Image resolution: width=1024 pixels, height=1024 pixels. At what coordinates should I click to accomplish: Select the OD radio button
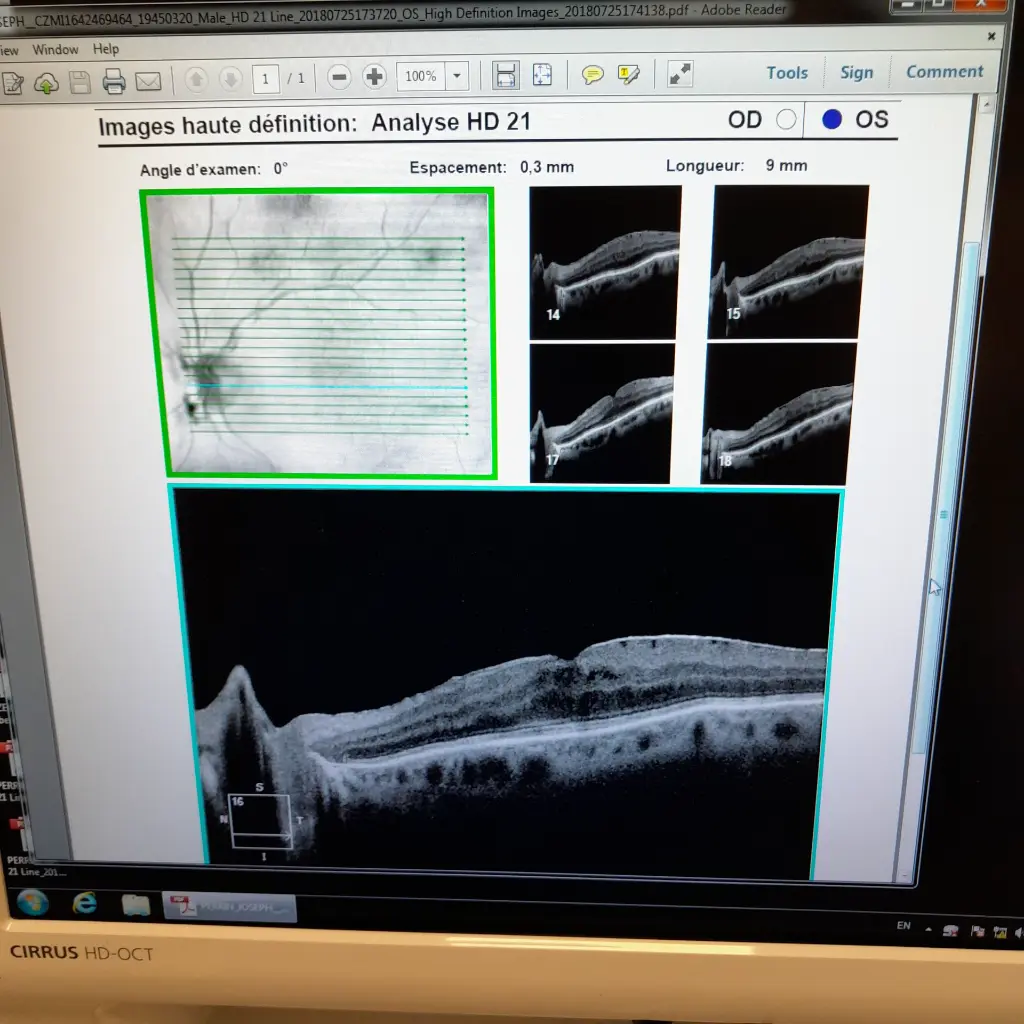pos(786,120)
